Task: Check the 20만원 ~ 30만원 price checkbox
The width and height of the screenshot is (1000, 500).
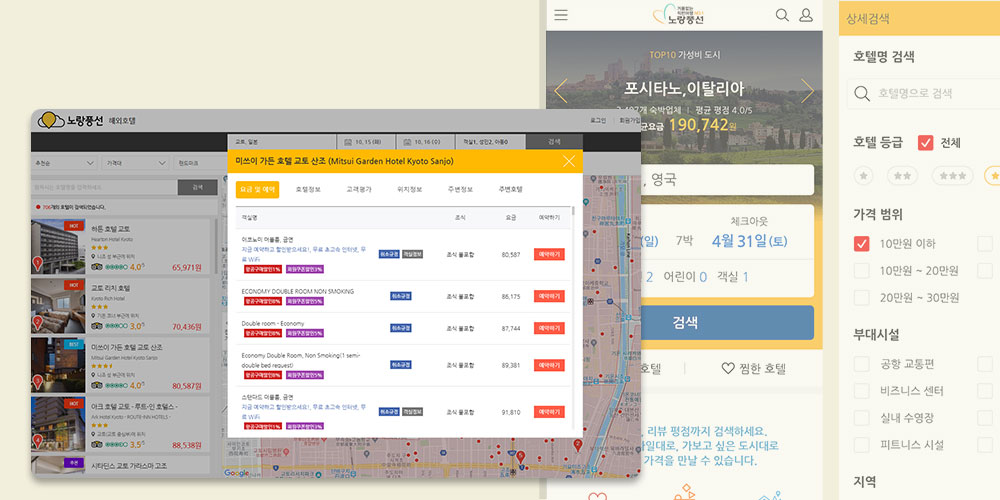Action: pos(862,297)
